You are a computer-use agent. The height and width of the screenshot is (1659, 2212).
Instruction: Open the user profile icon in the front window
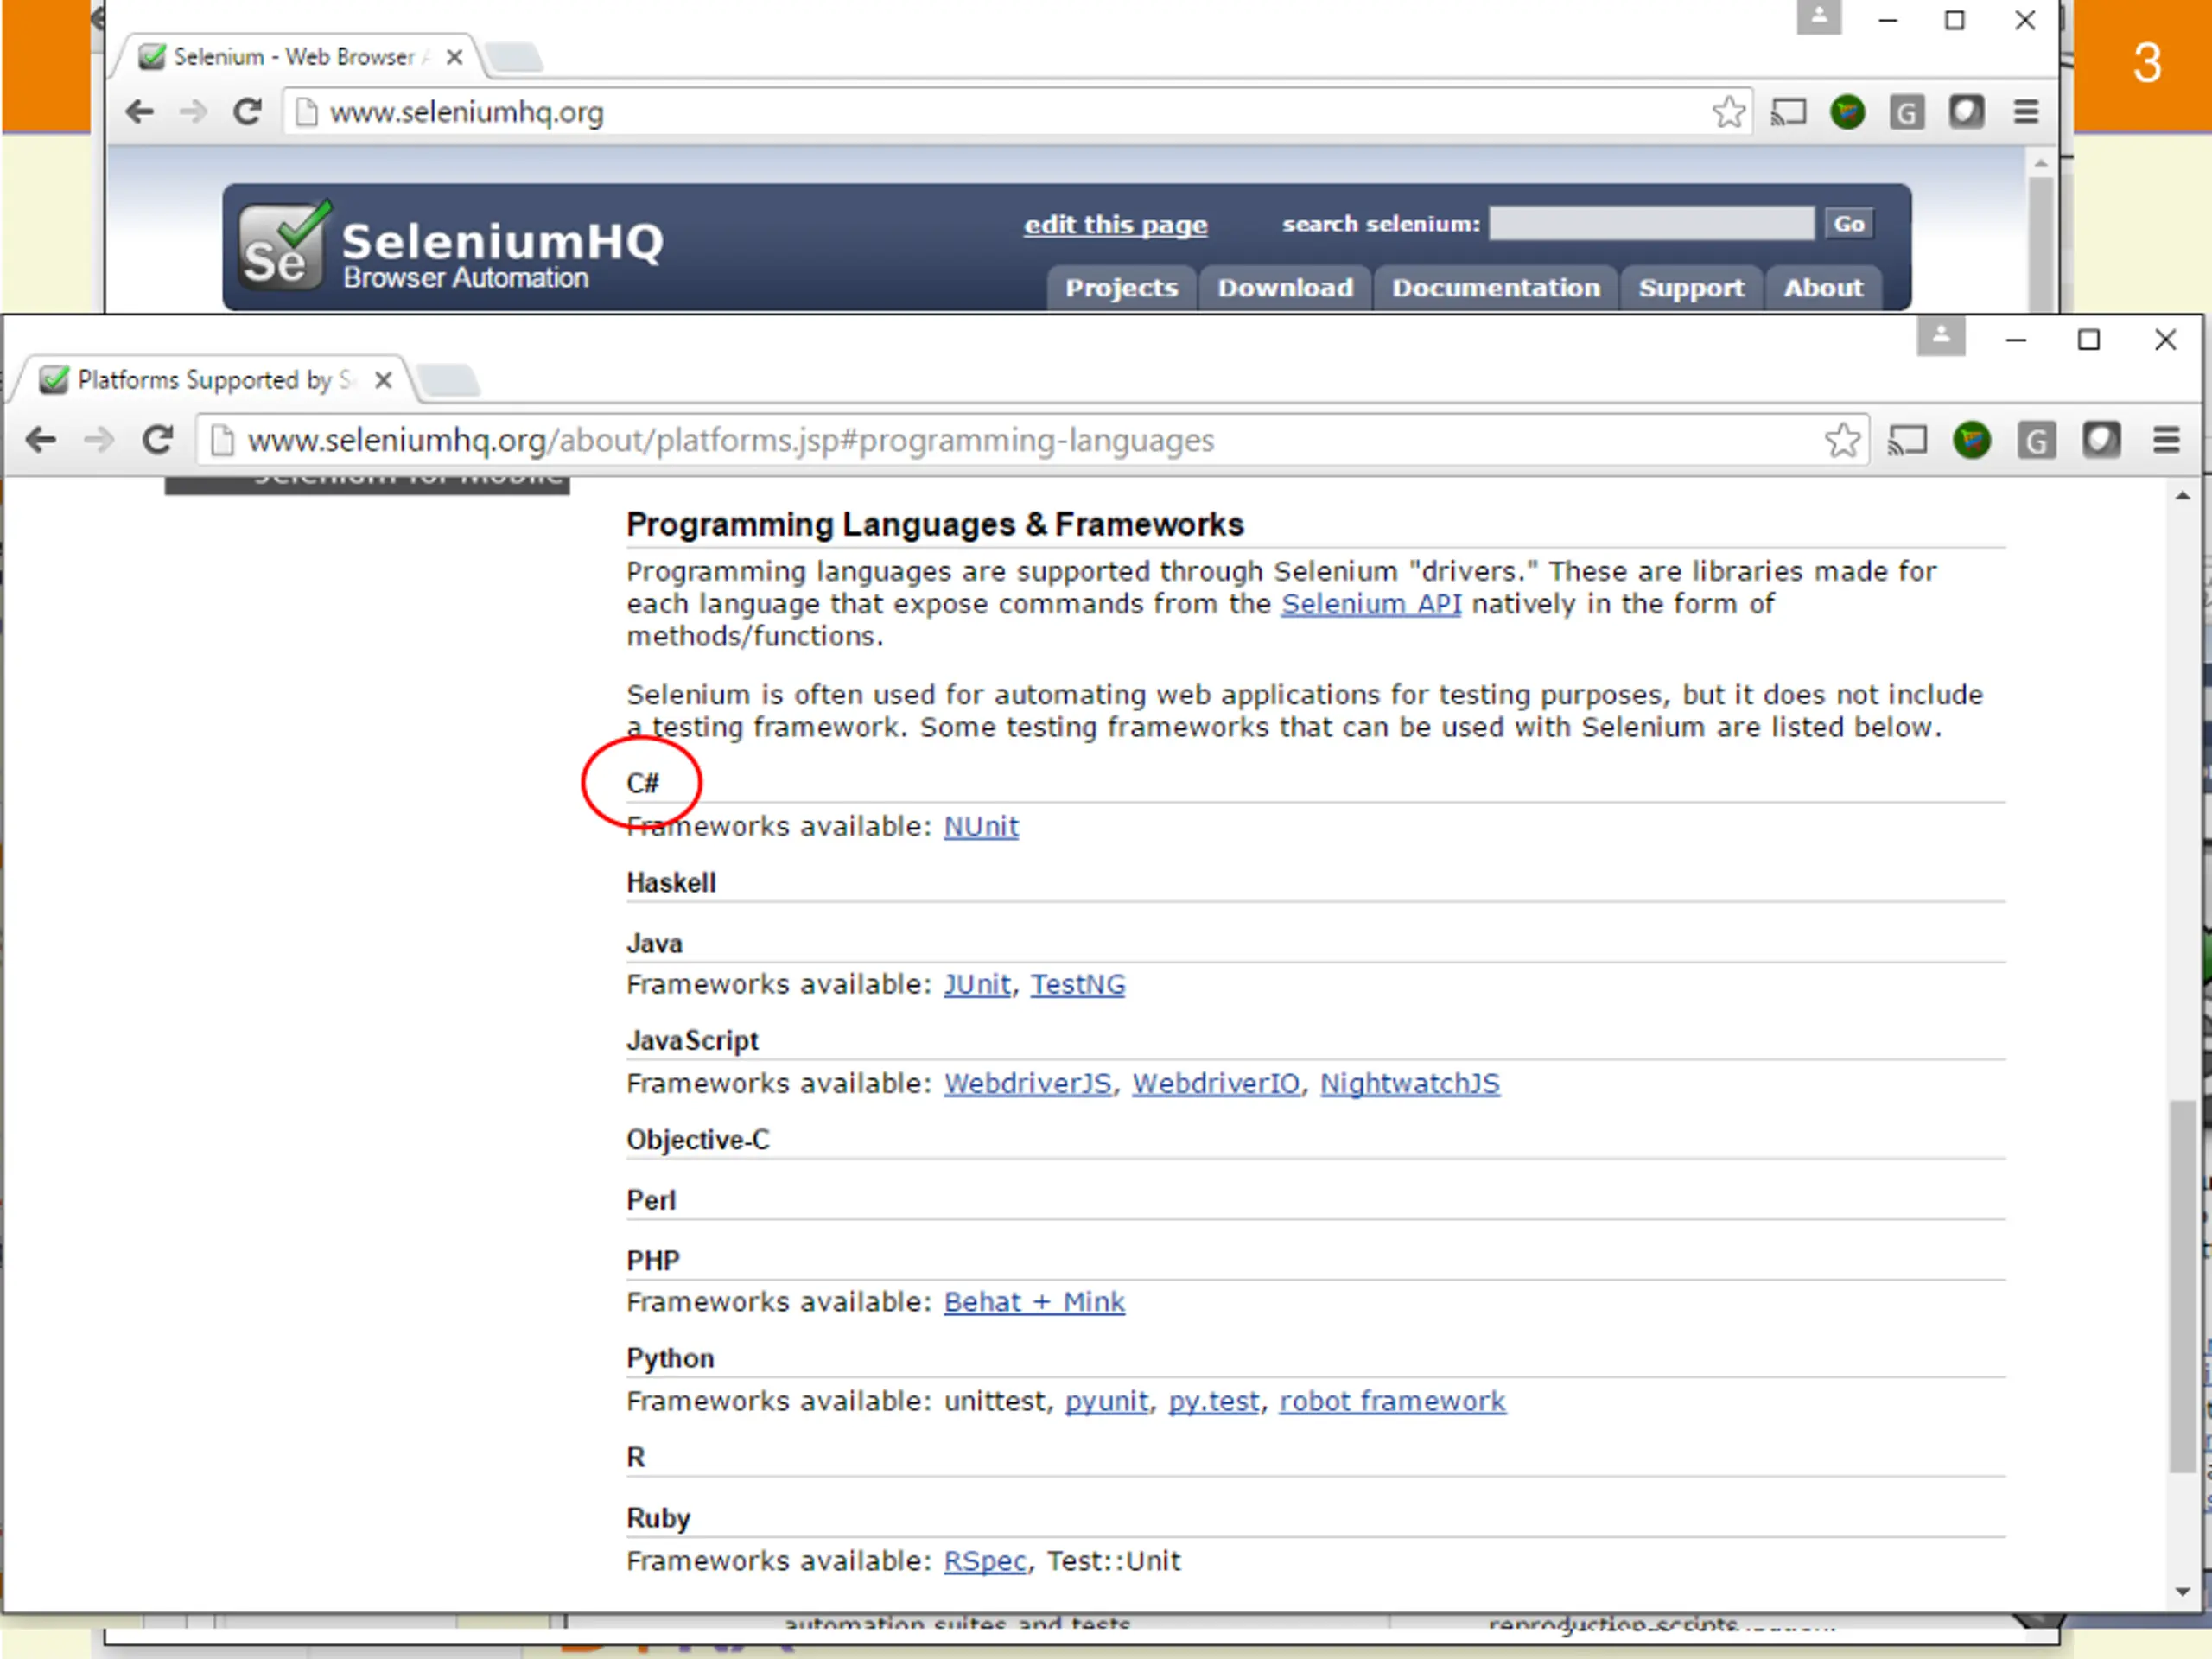click(1941, 336)
